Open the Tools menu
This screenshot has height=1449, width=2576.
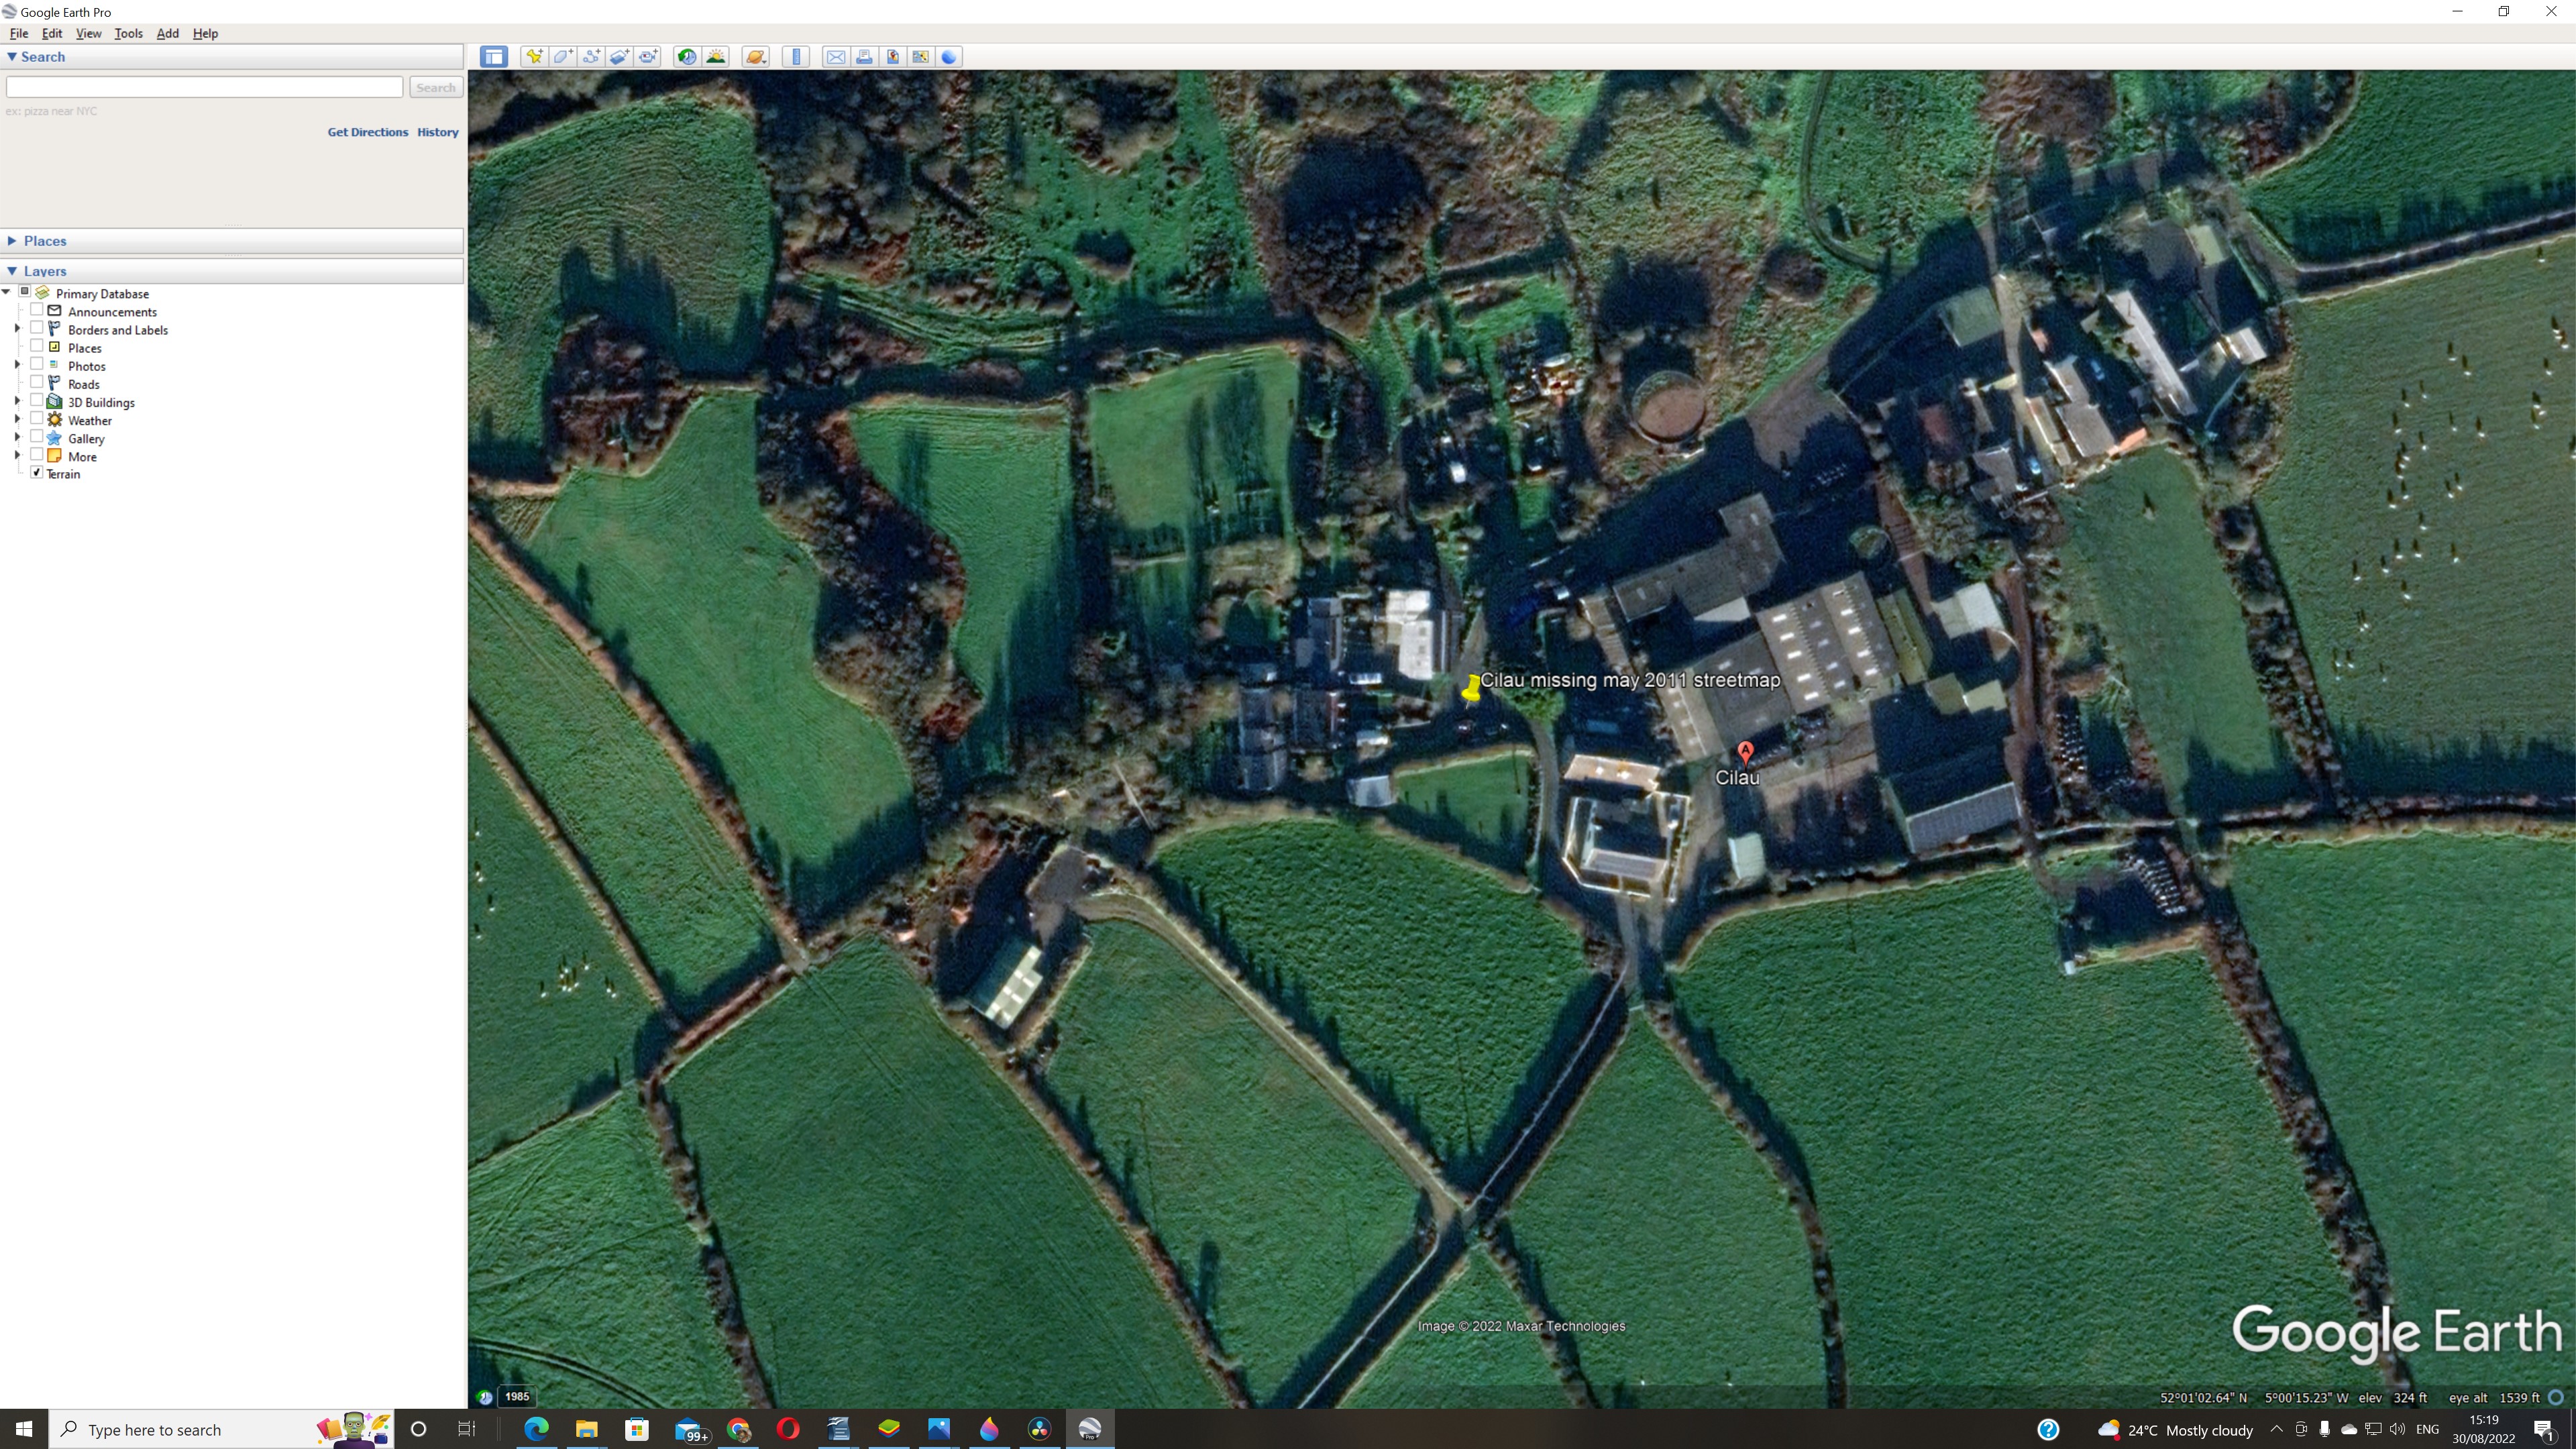click(128, 33)
